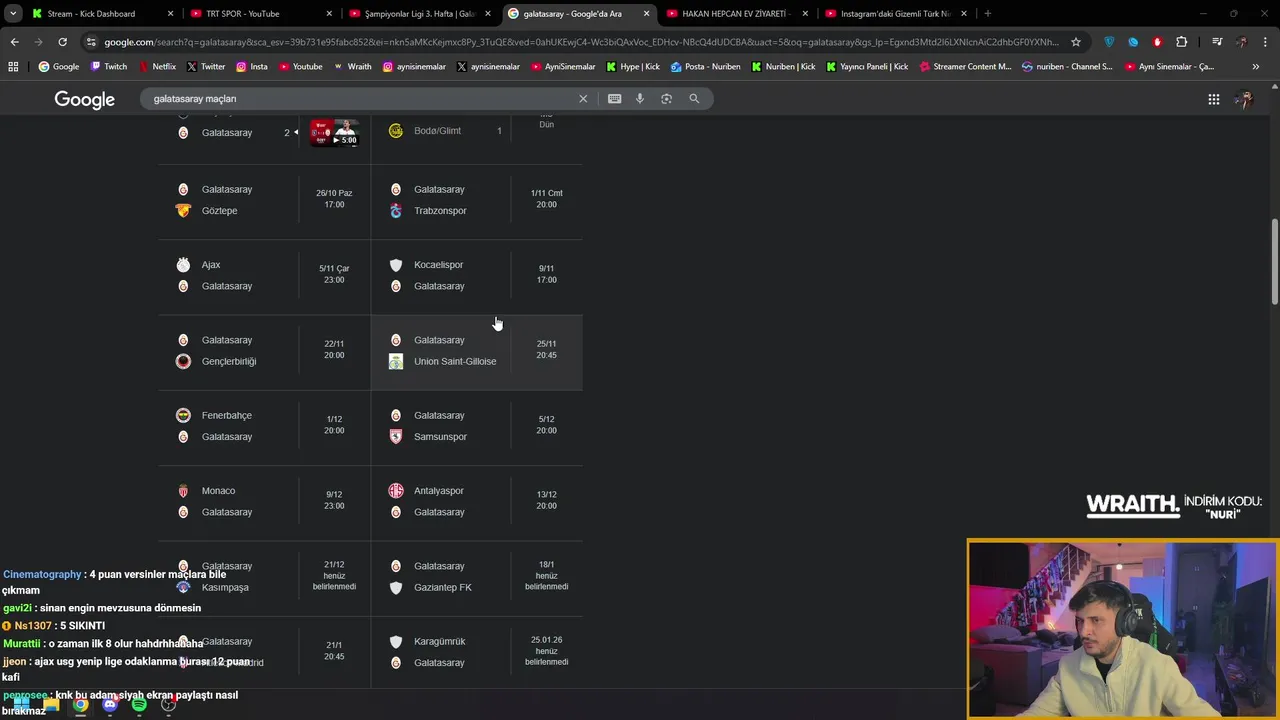Open the Galatasaray vs Trabzonspor match
1280x720 pixels.
pos(477,200)
